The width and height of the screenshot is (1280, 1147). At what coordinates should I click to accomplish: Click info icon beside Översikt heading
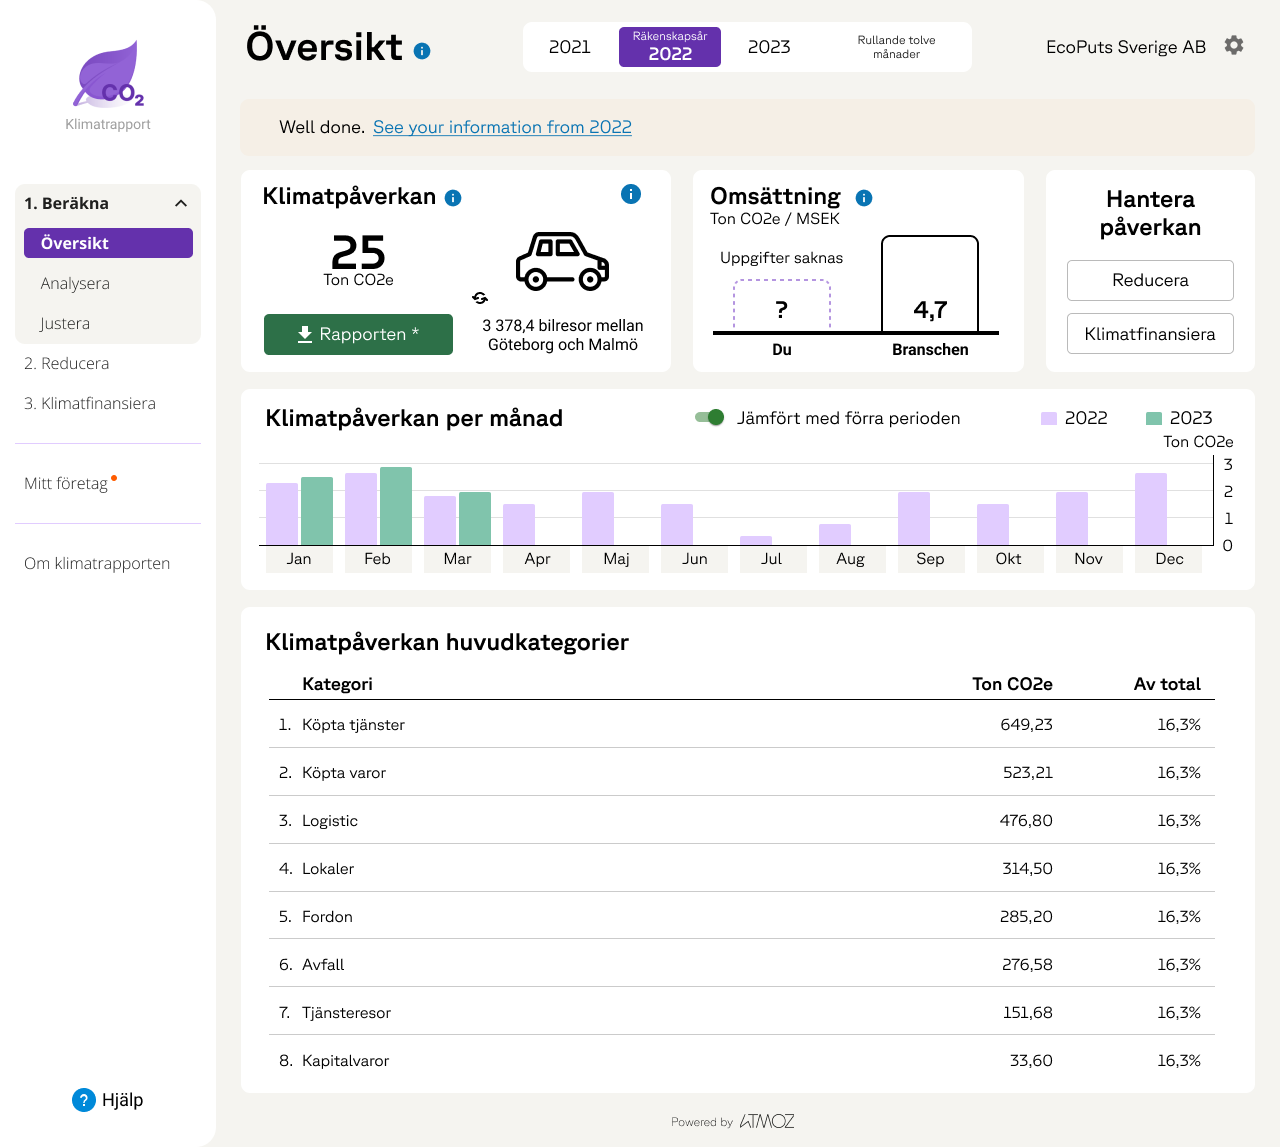tap(422, 51)
